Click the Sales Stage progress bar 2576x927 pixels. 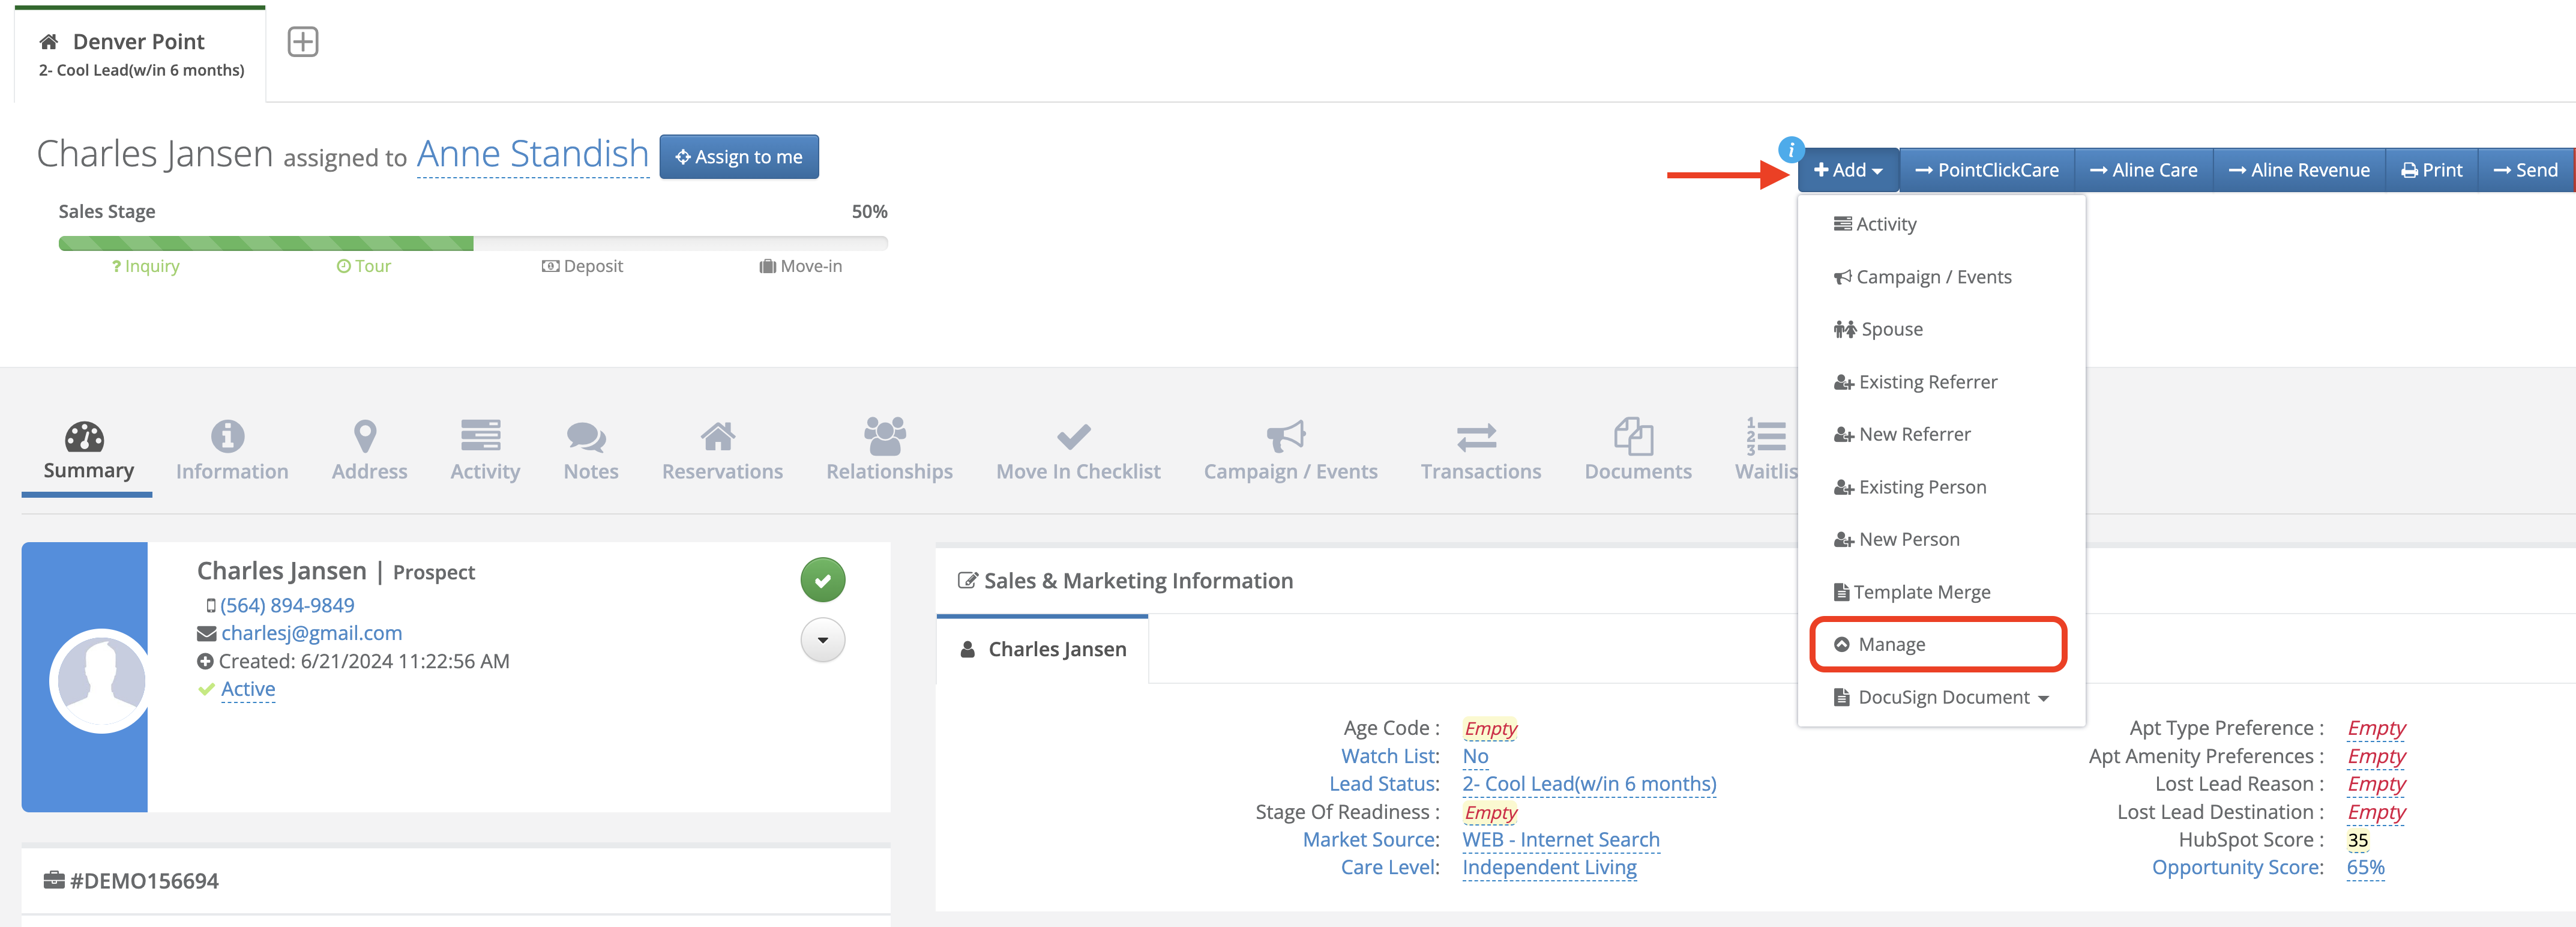tap(472, 243)
